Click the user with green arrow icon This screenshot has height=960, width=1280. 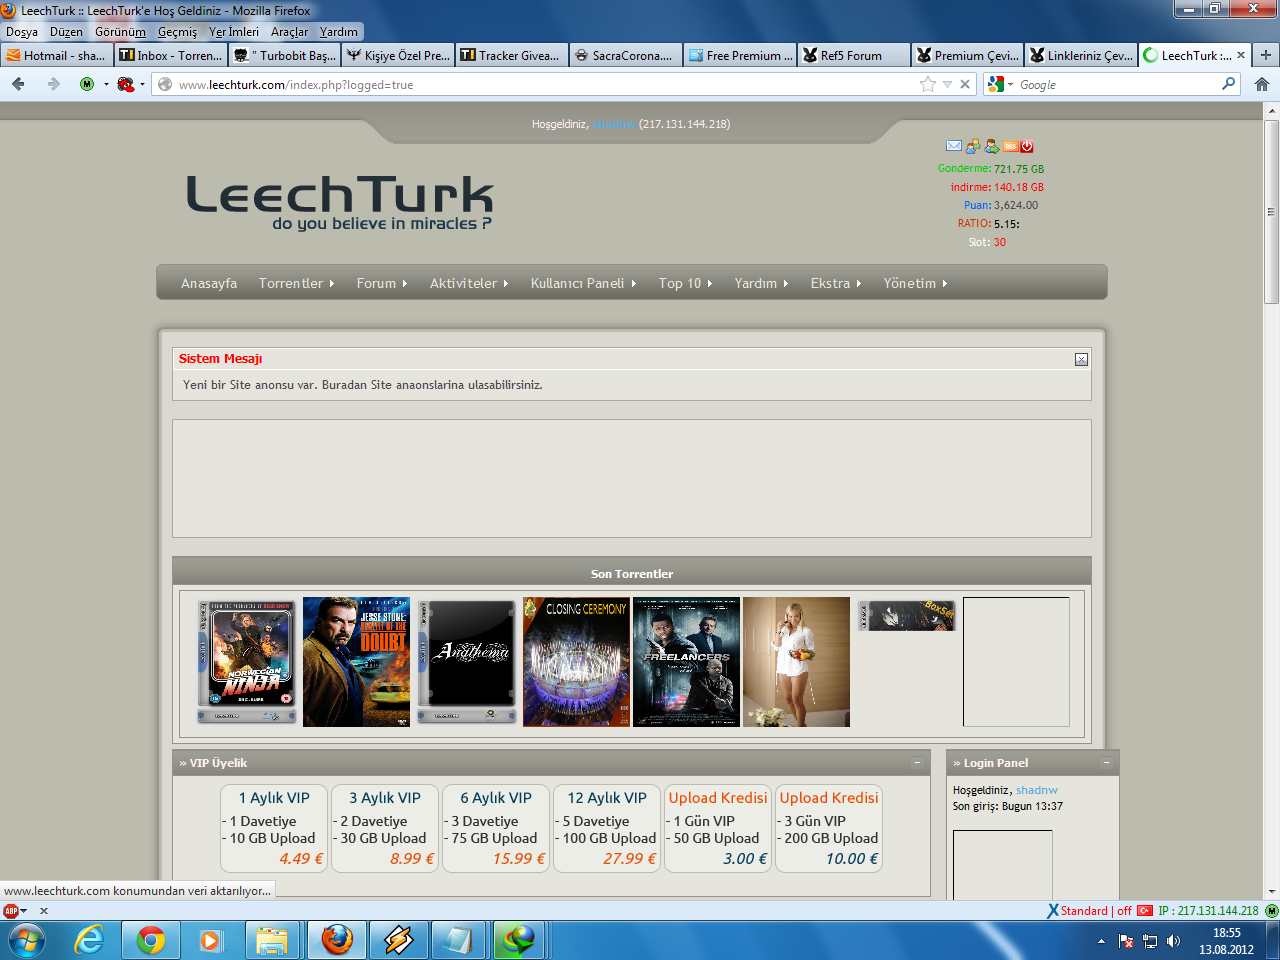pyautogui.click(x=991, y=146)
